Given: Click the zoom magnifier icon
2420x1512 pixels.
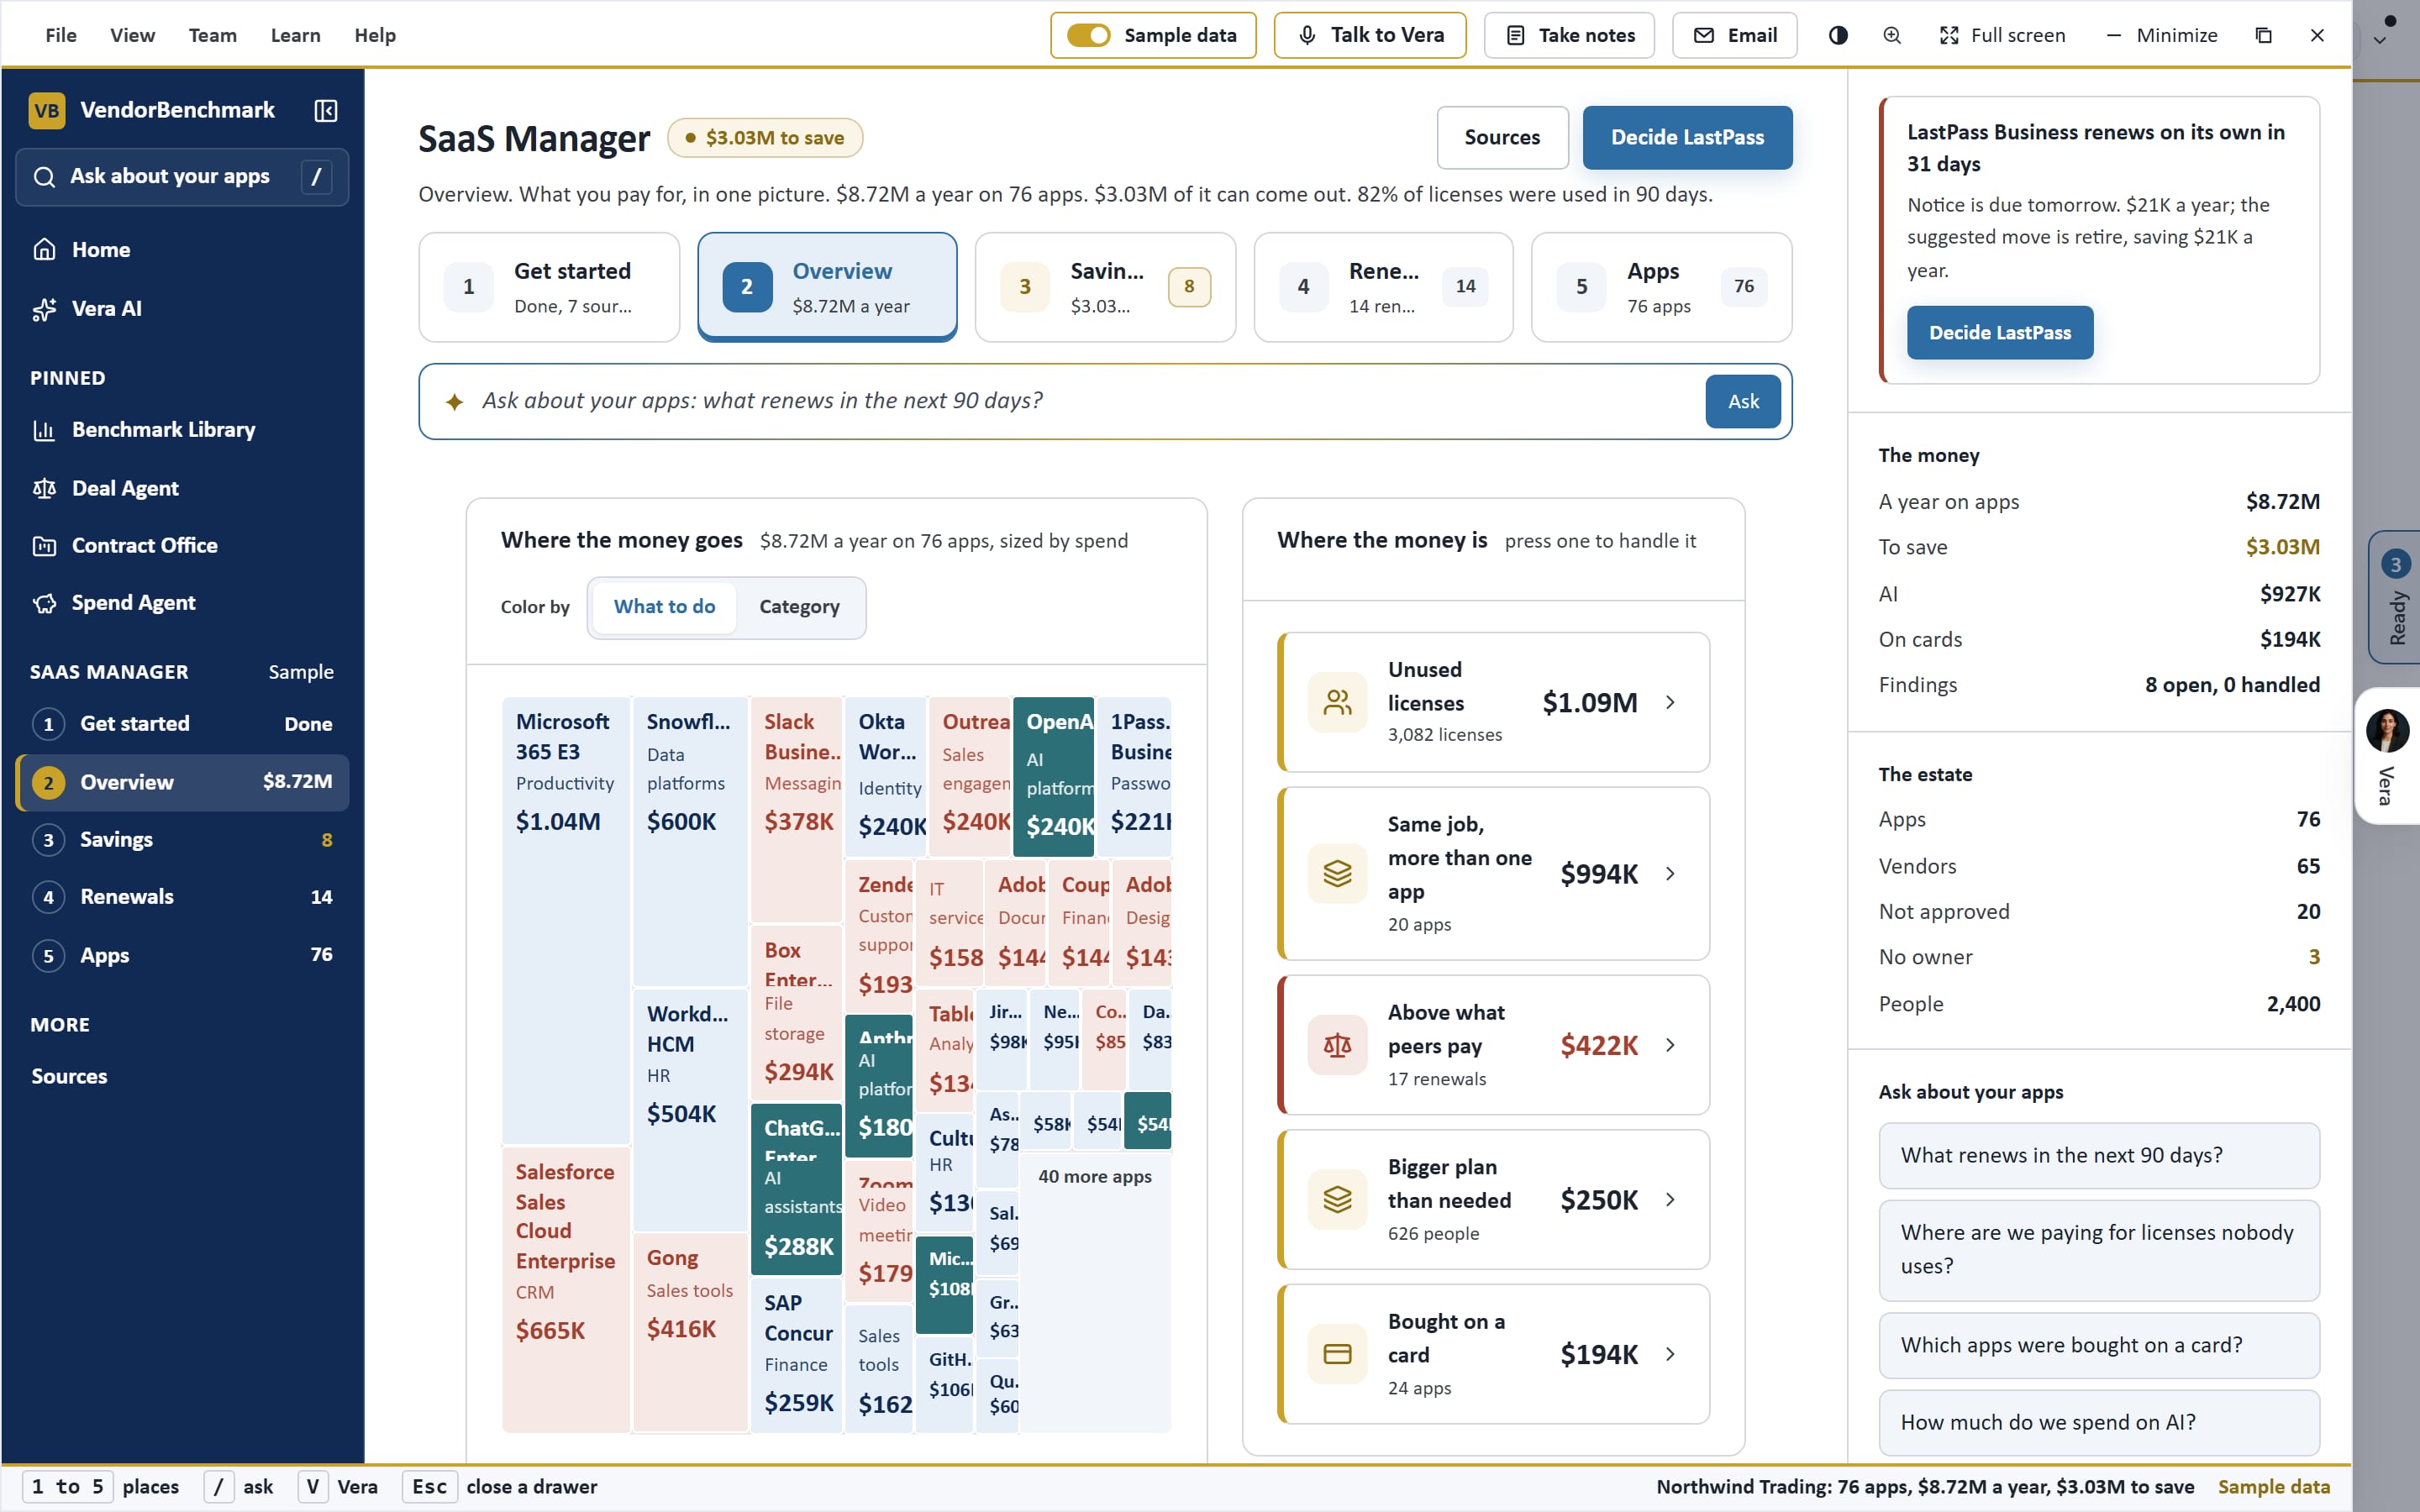Looking at the screenshot, I should (x=1892, y=35).
